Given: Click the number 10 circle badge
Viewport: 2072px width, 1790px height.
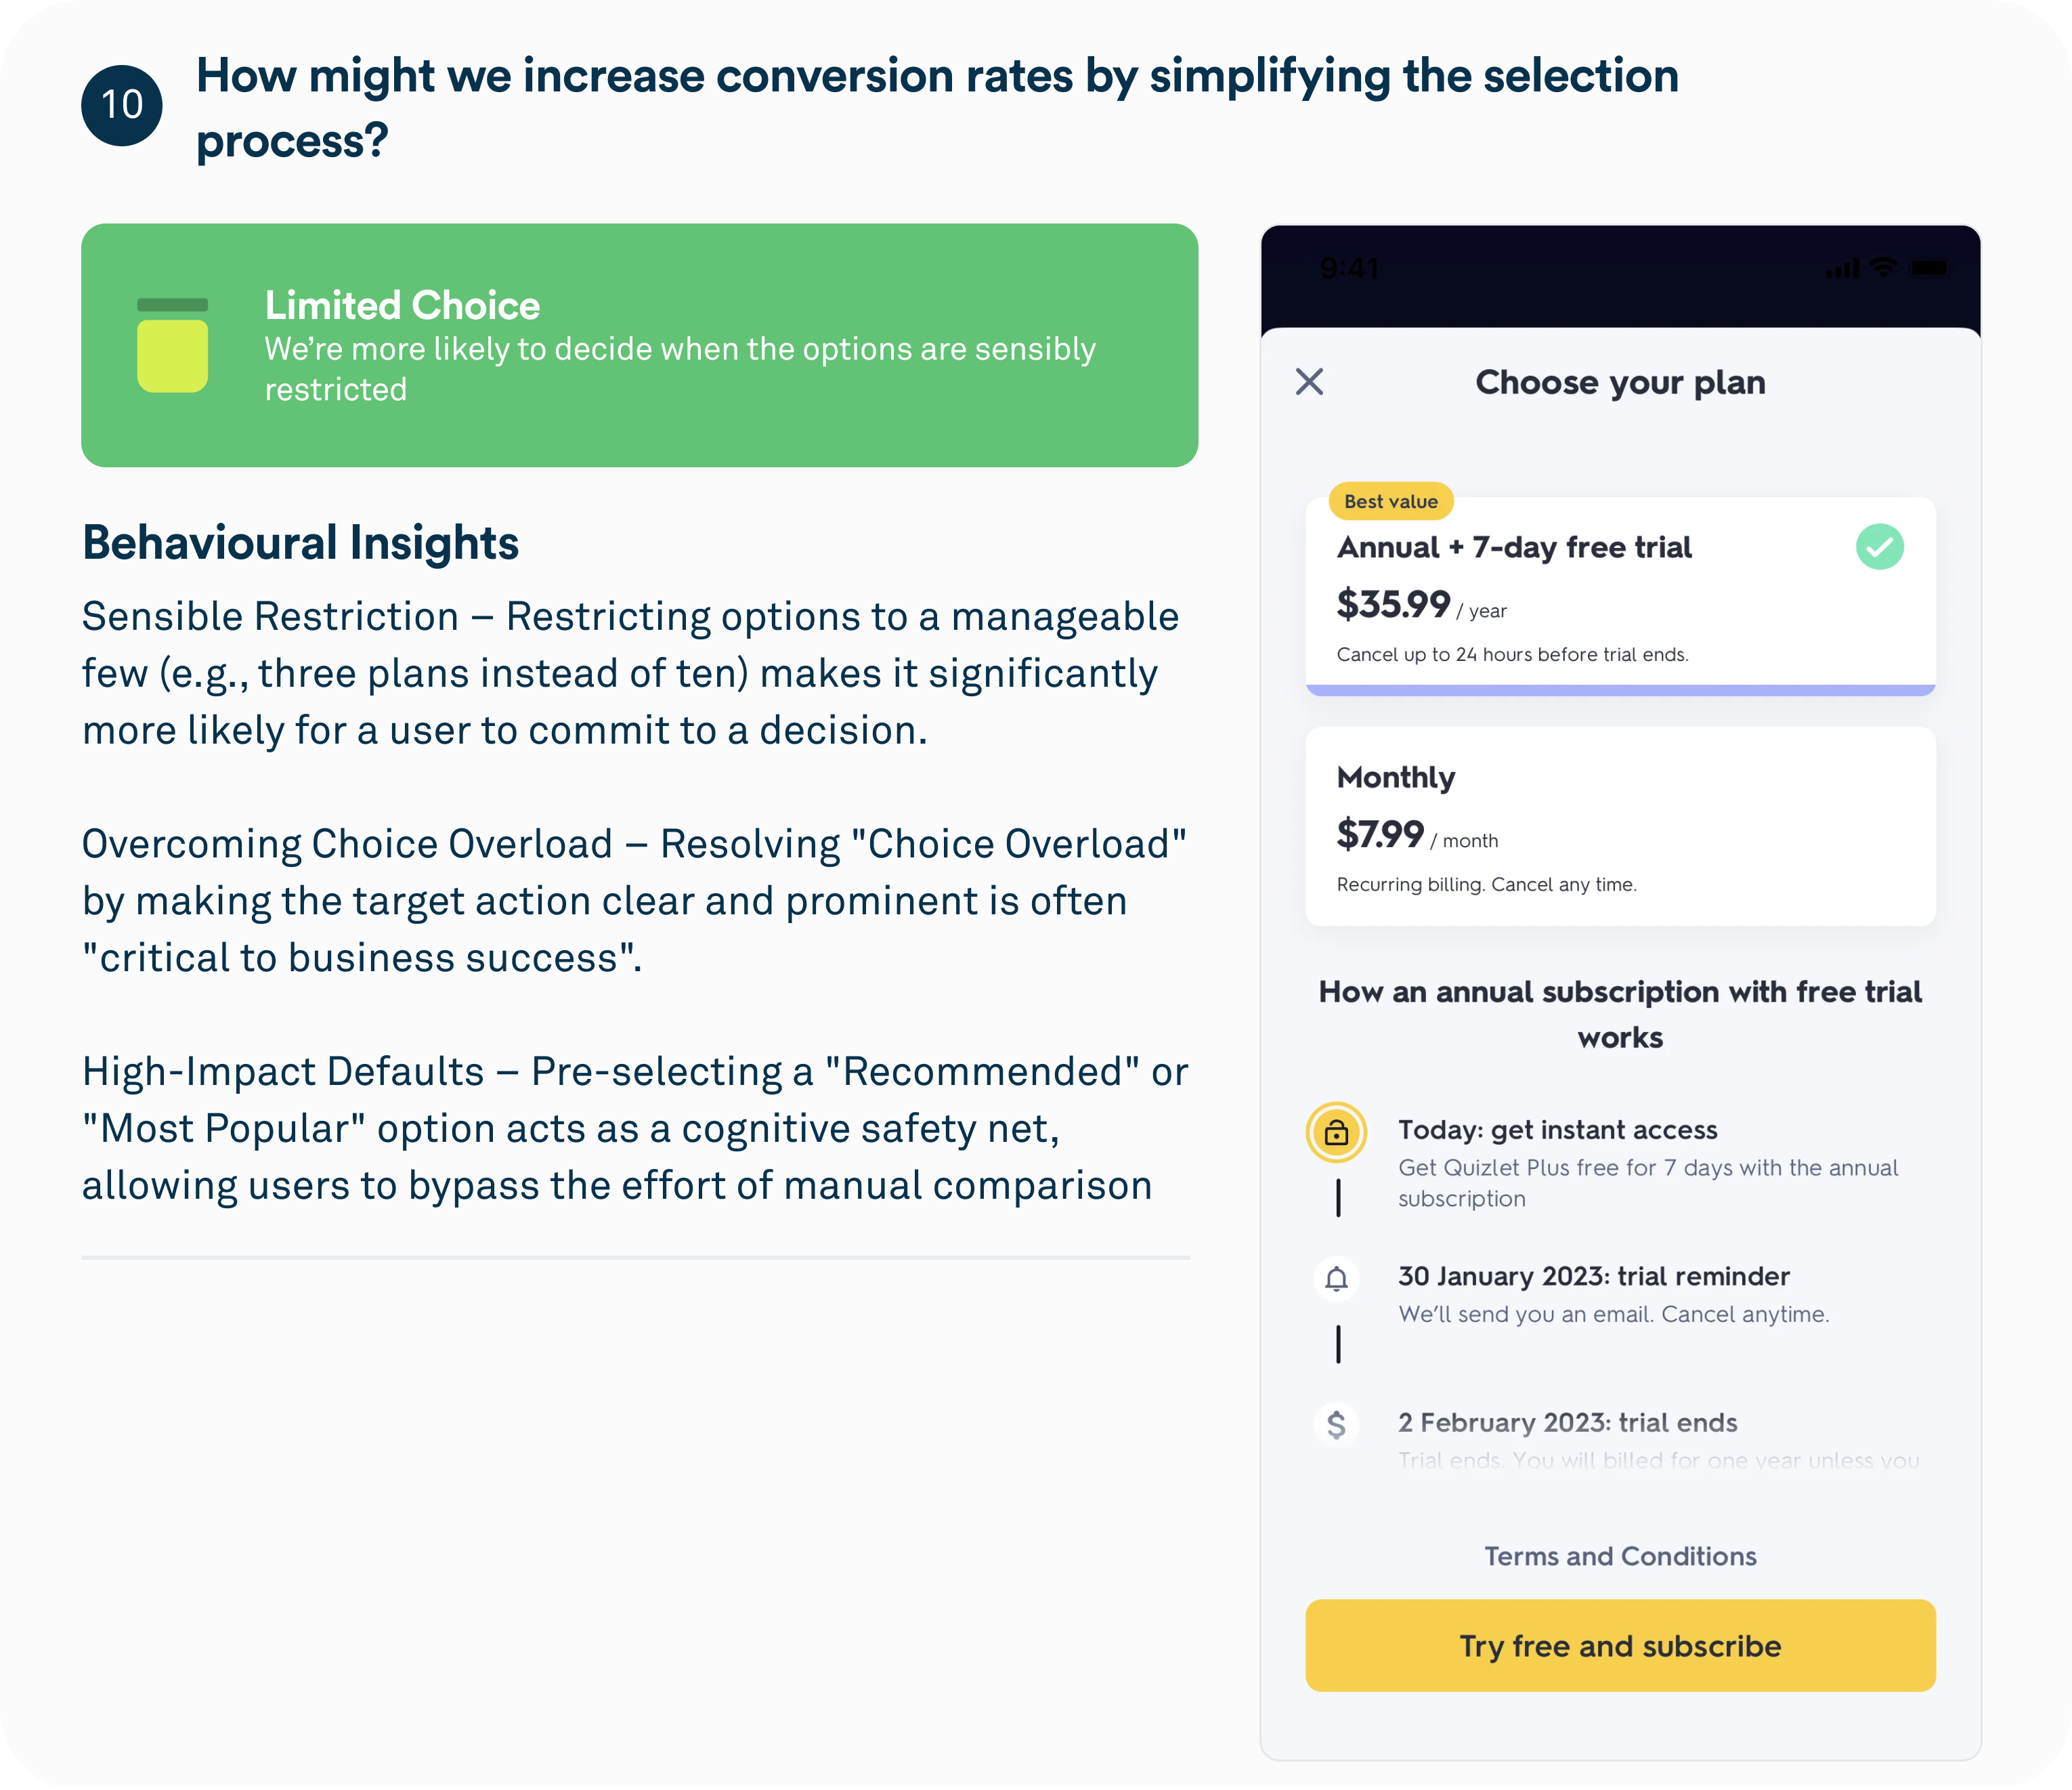Looking at the screenshot, I should click(x=122, y=105).
